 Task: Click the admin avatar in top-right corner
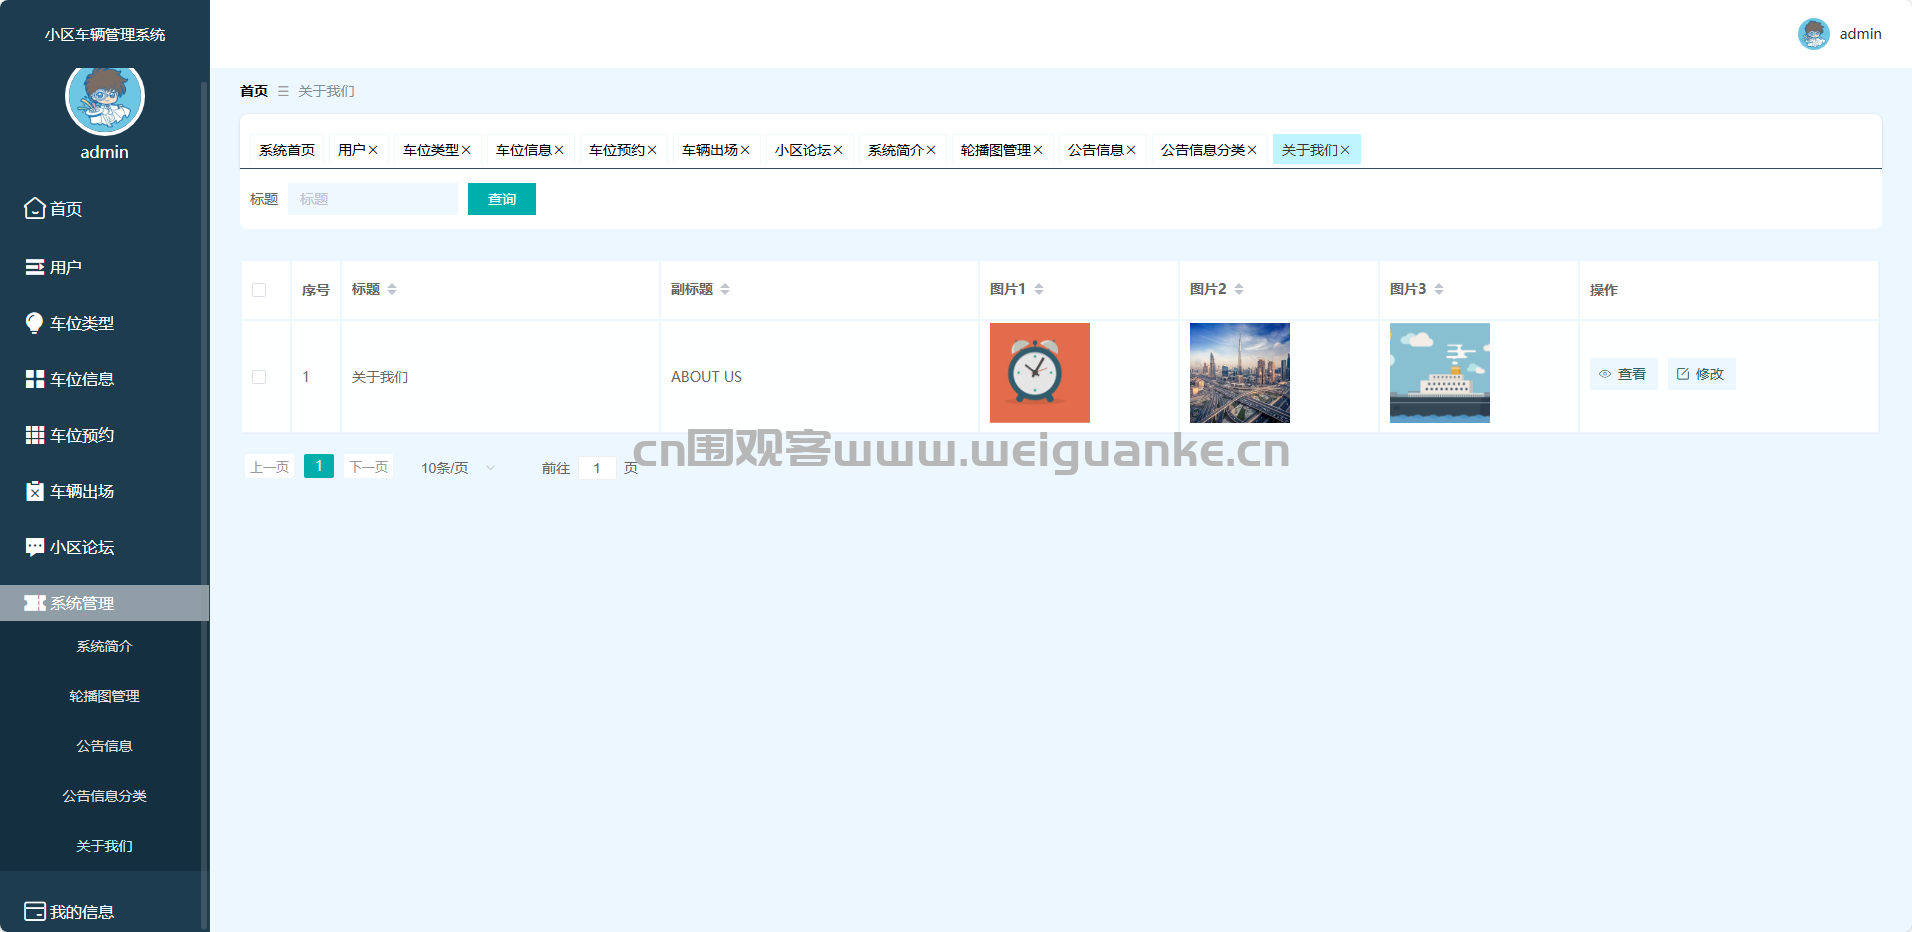pyautogui.click(x=1813, y=34)
